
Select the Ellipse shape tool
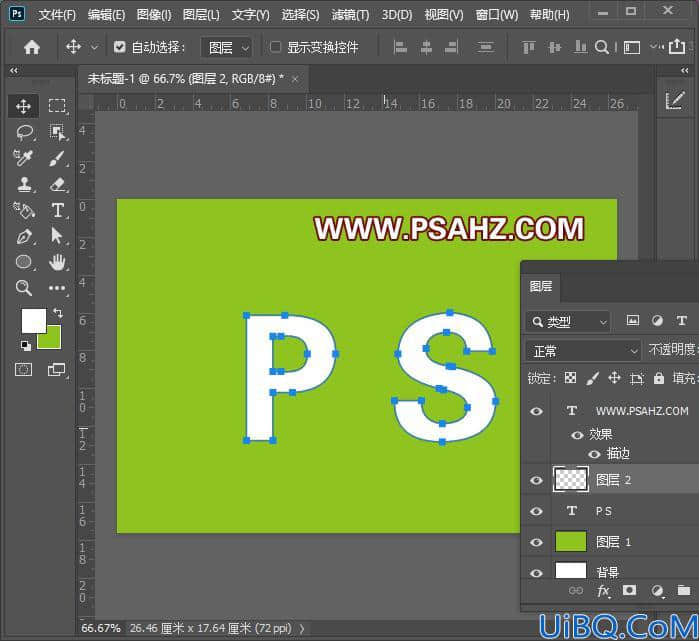pyautogui.click(x=24, y=262)
